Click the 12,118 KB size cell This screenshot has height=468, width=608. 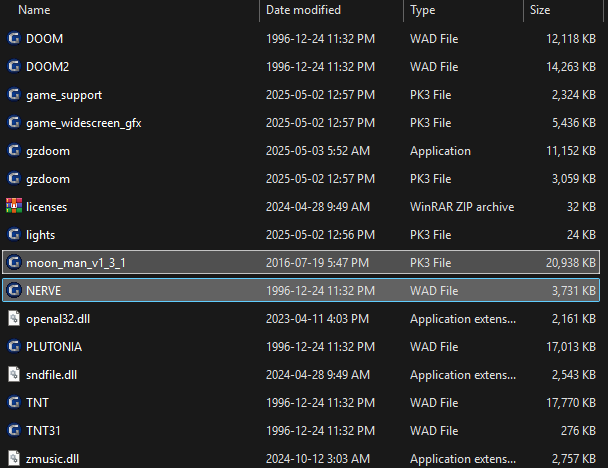pos(571,39)
